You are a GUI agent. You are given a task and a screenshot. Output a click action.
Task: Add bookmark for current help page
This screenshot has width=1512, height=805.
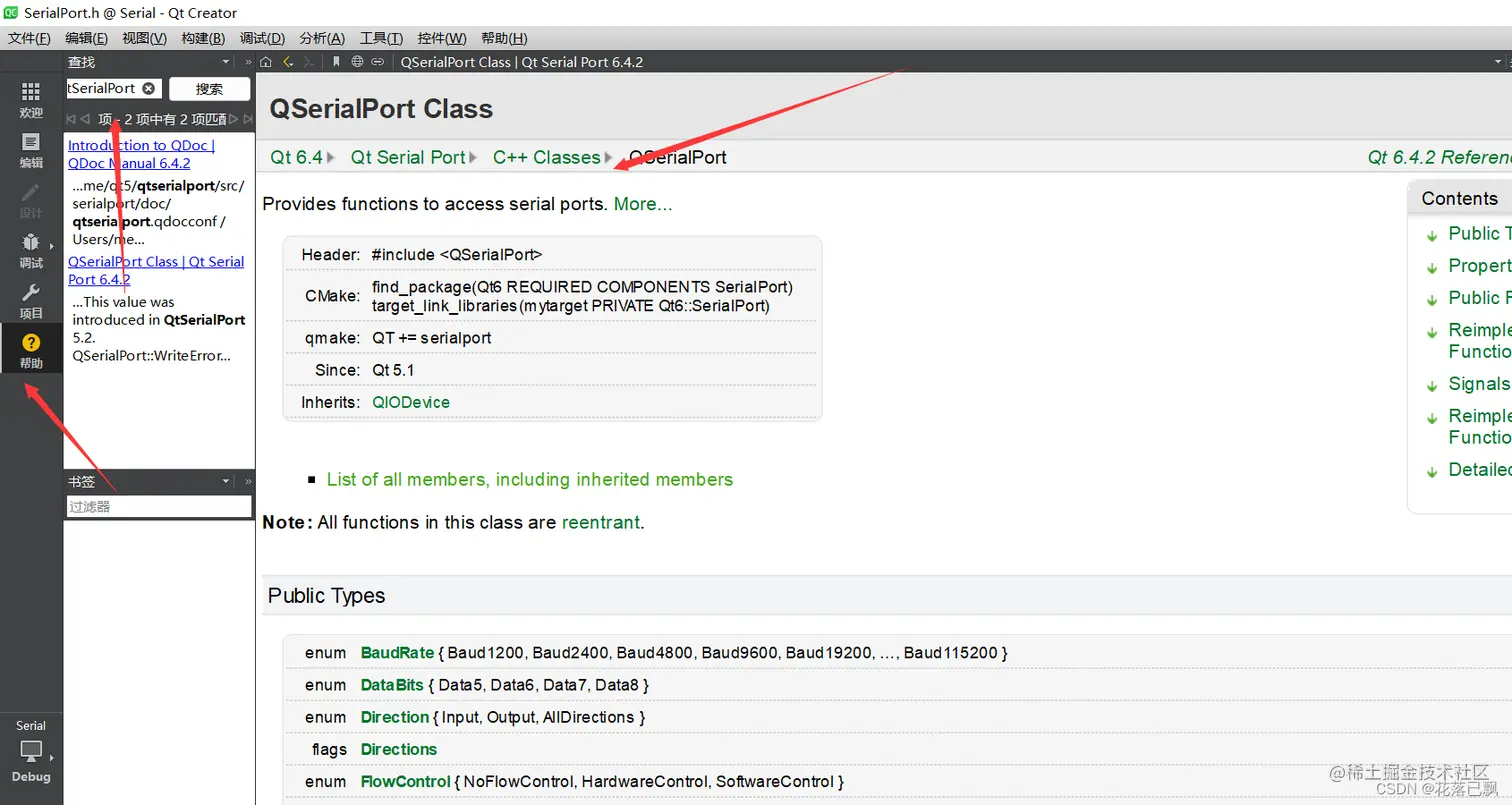[x=336, y=62]
